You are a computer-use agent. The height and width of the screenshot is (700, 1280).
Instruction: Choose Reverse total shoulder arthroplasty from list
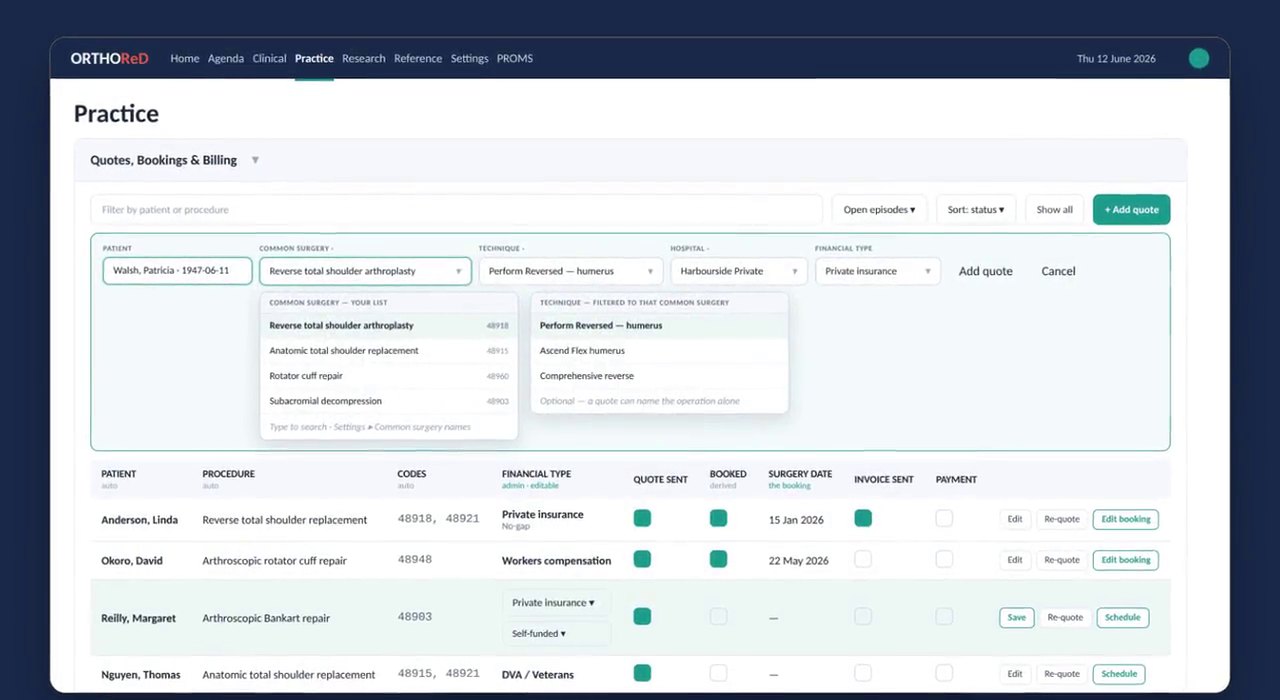pos(389,325)
